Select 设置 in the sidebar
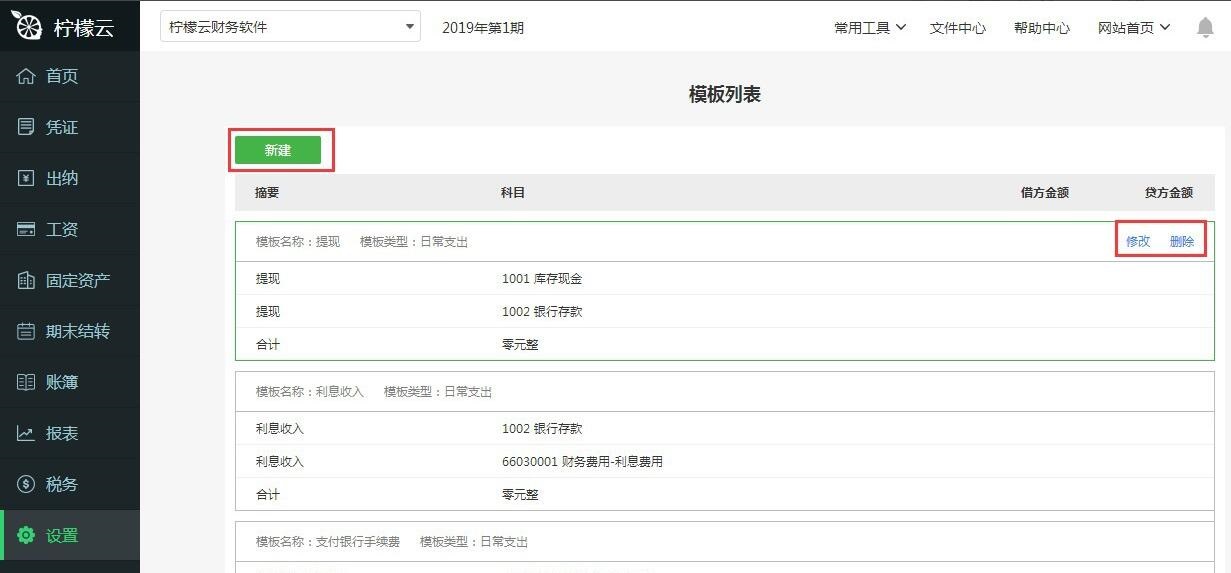Viewport: 1231px width, 573px height. tap(70, 535)
